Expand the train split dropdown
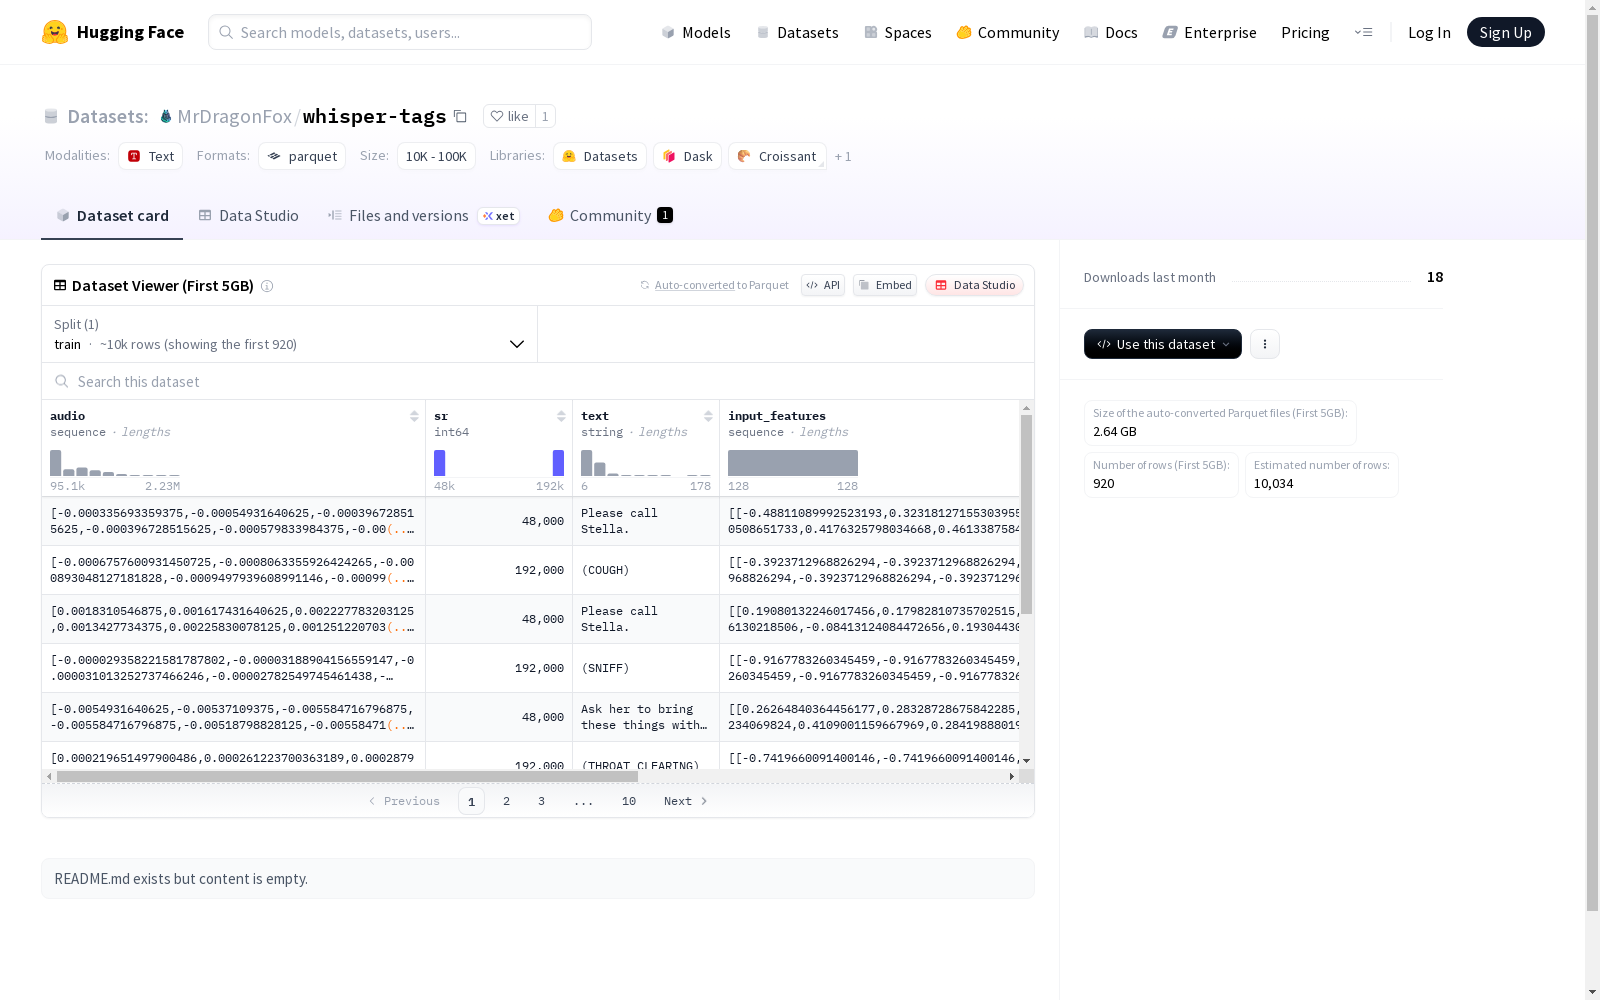 (x=289, y=334)
